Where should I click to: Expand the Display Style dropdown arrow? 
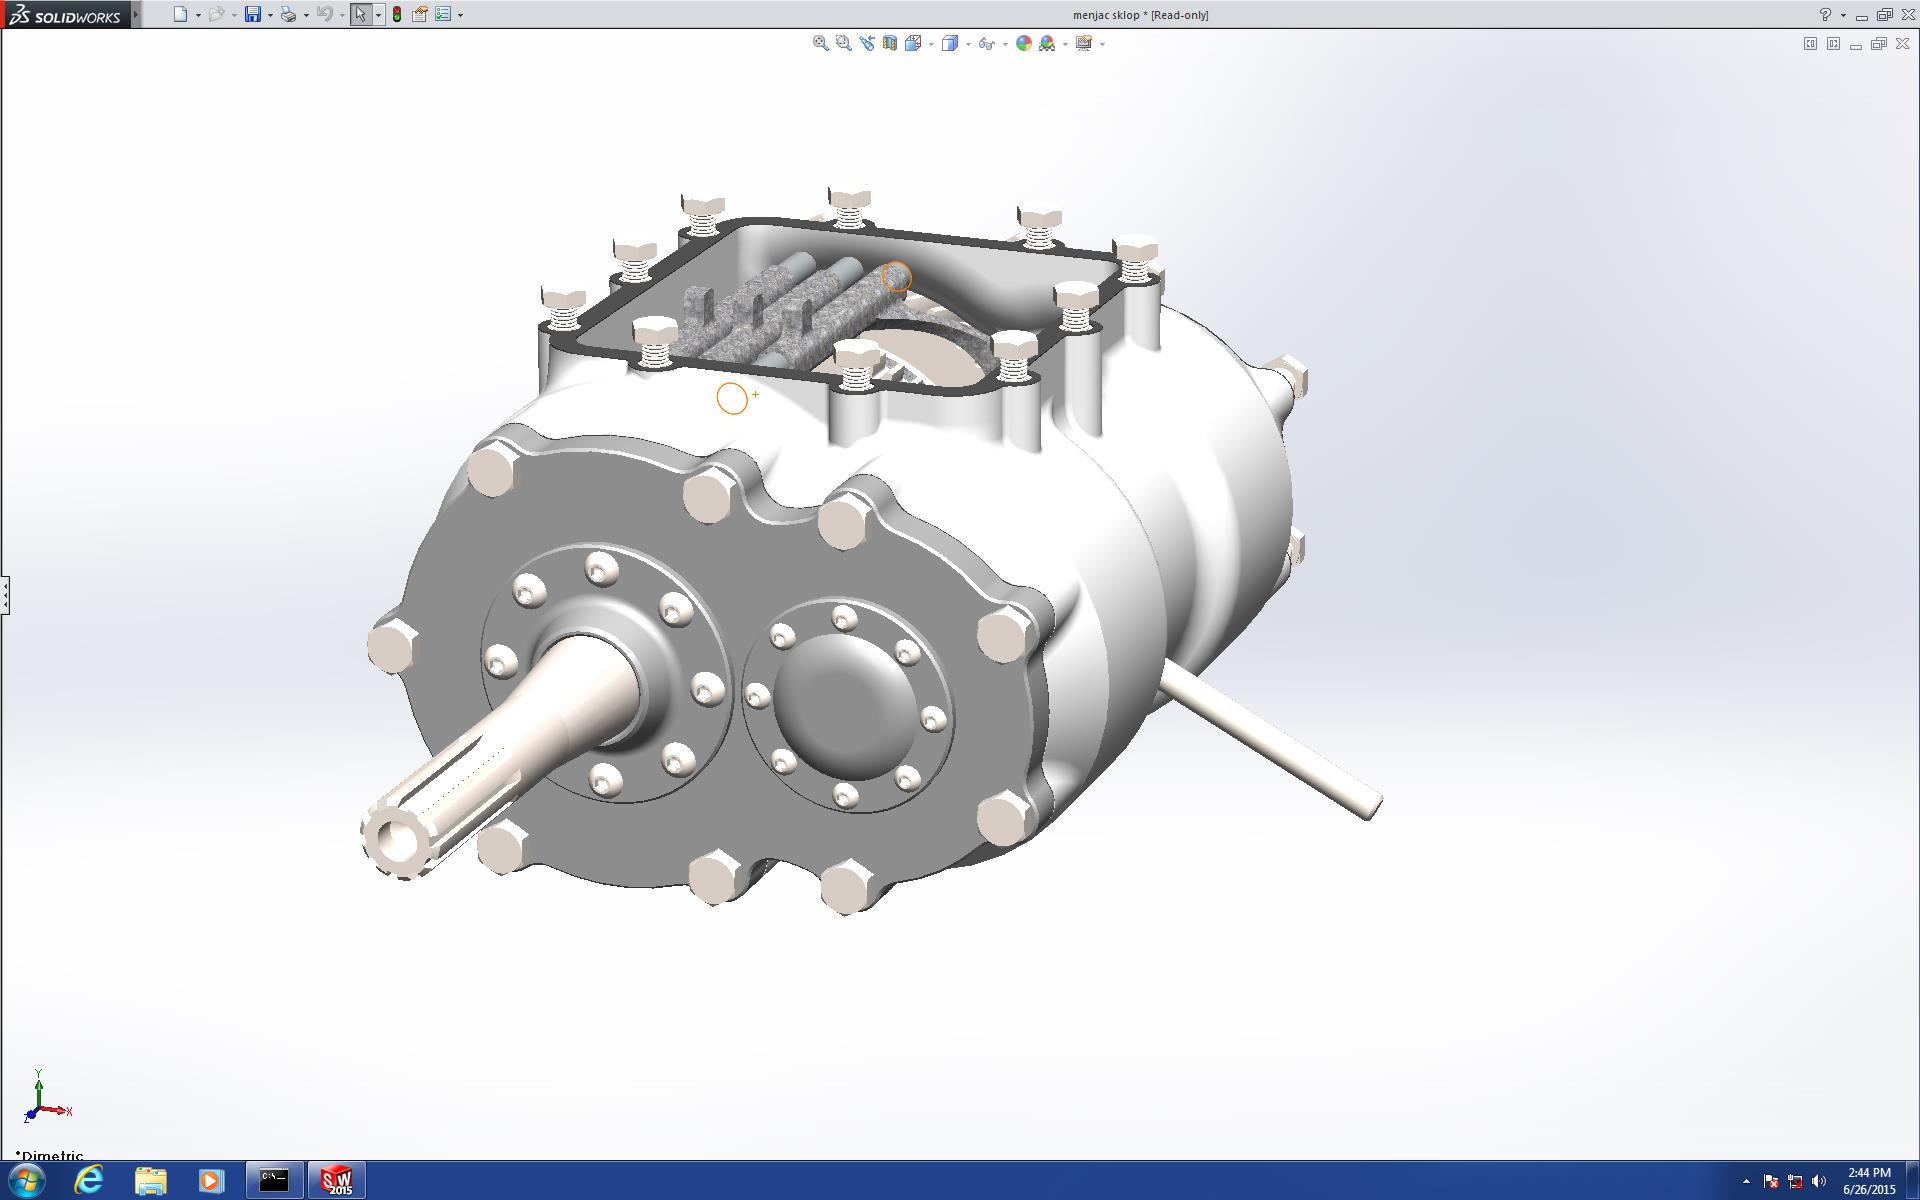[968, 44]
